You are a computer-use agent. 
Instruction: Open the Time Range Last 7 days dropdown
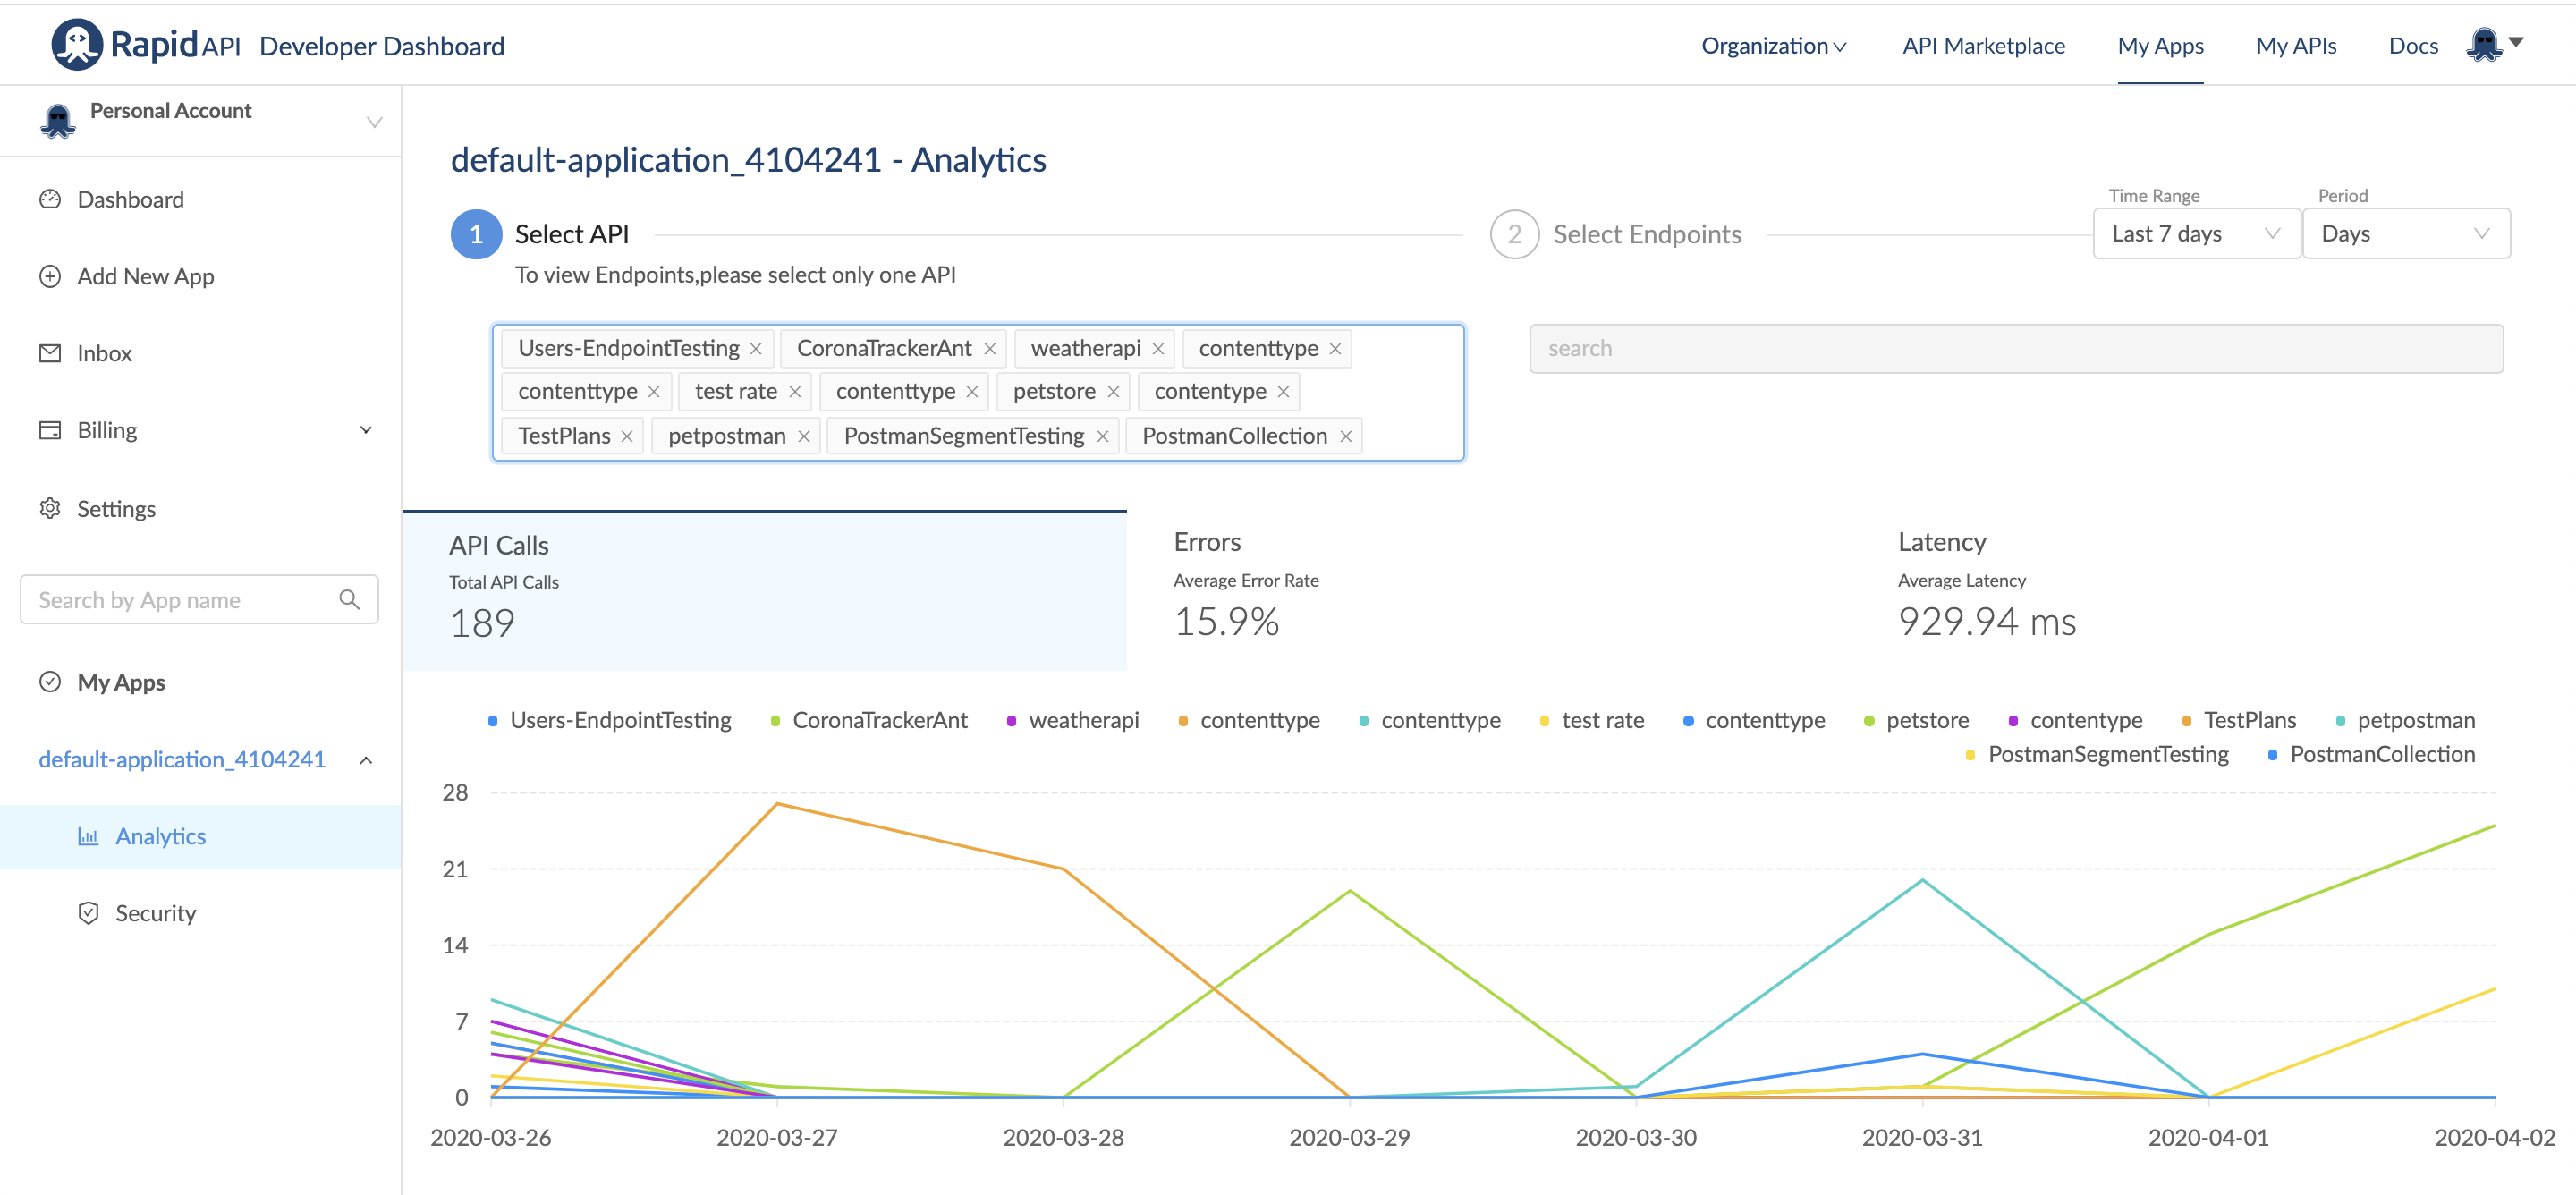[x=2195, y=234]
